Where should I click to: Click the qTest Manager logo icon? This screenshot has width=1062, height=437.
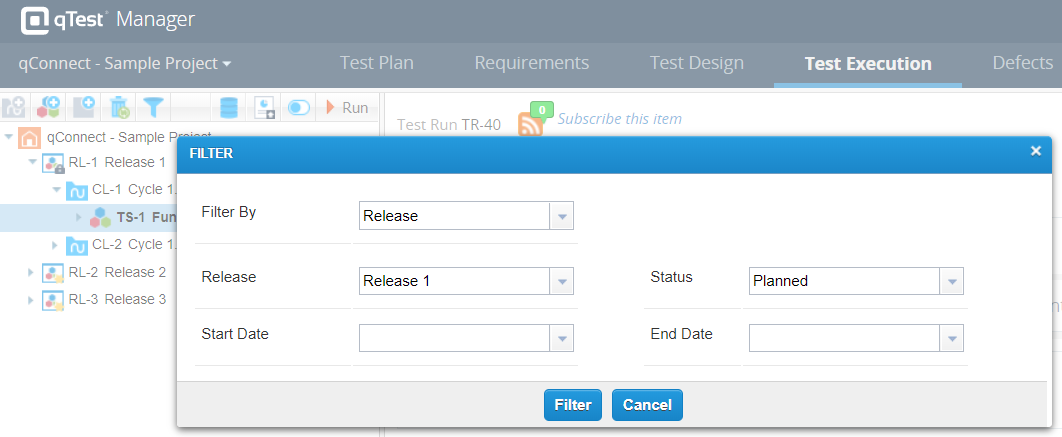coord(35,20)
